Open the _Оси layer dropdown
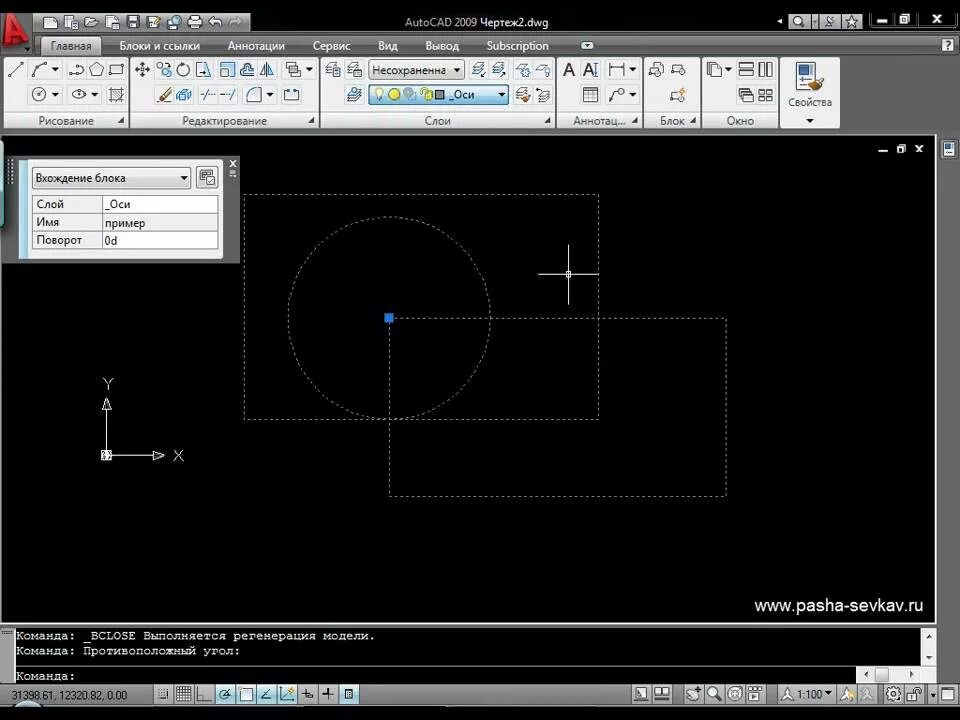Image resolution: width=960 pixels, height=720 pixels. click(x=438, y=94)
